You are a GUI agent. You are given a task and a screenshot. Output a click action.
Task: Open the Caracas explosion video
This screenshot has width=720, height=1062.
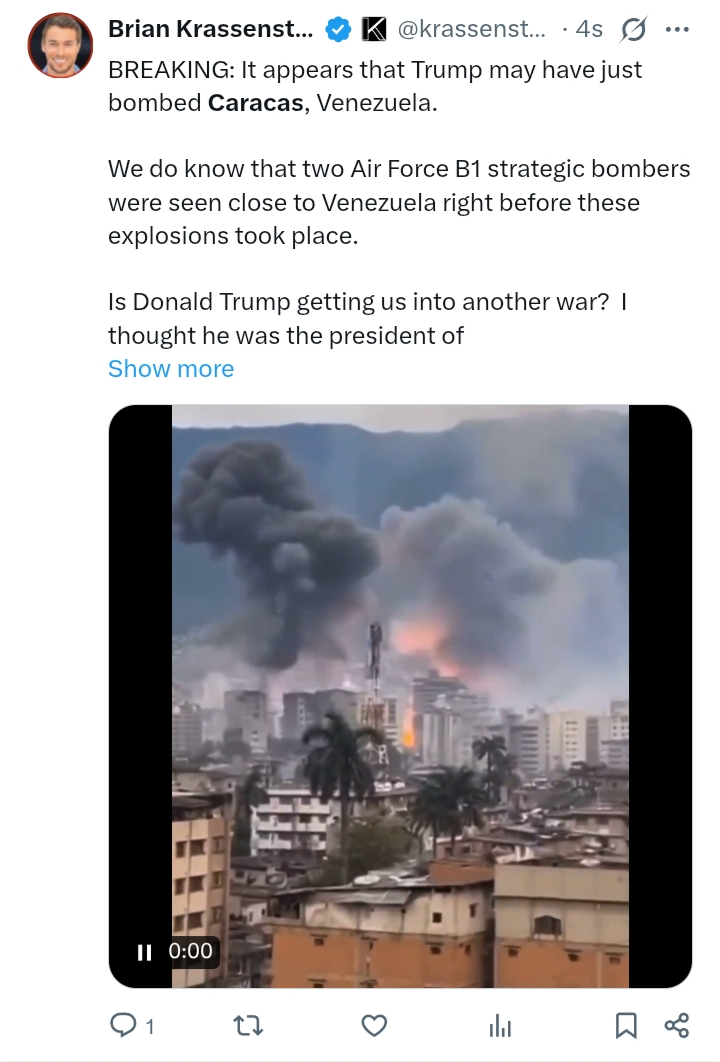point(400,696)
